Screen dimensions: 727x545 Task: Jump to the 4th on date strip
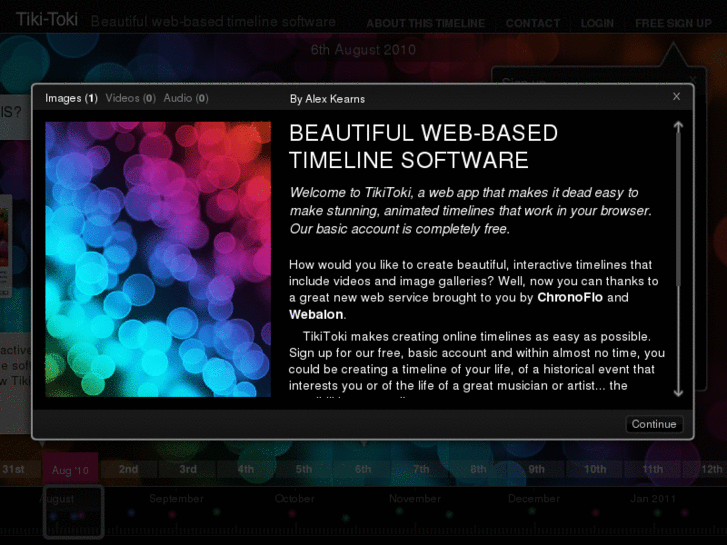[x=246, y=469]
